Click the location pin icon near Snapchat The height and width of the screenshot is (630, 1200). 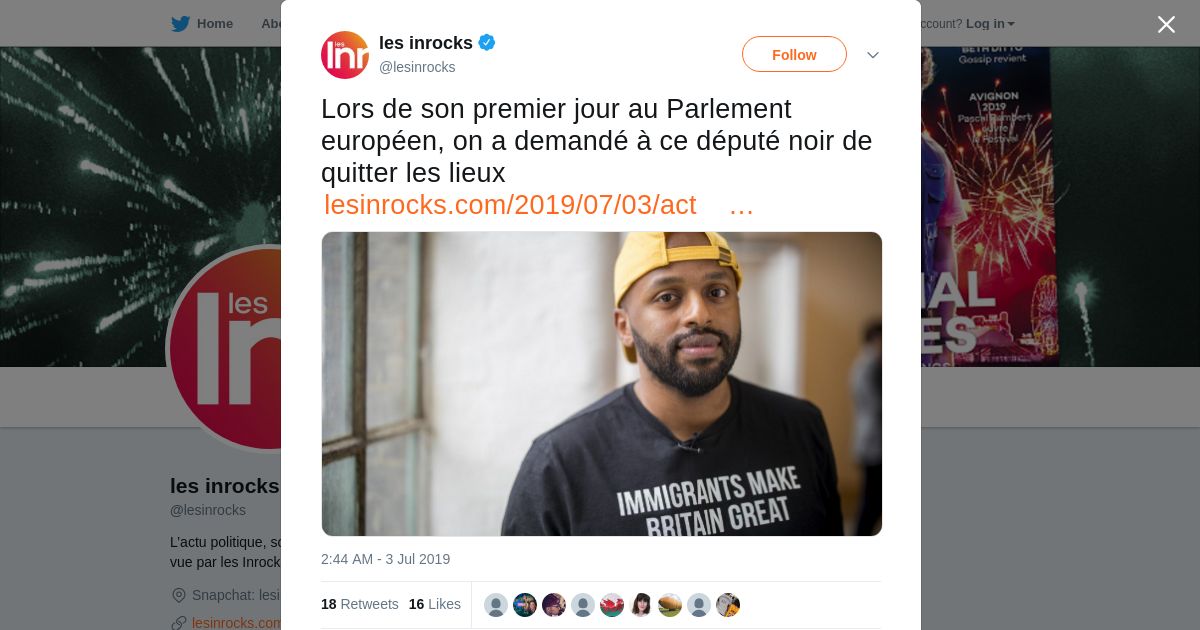pos(179,595)
